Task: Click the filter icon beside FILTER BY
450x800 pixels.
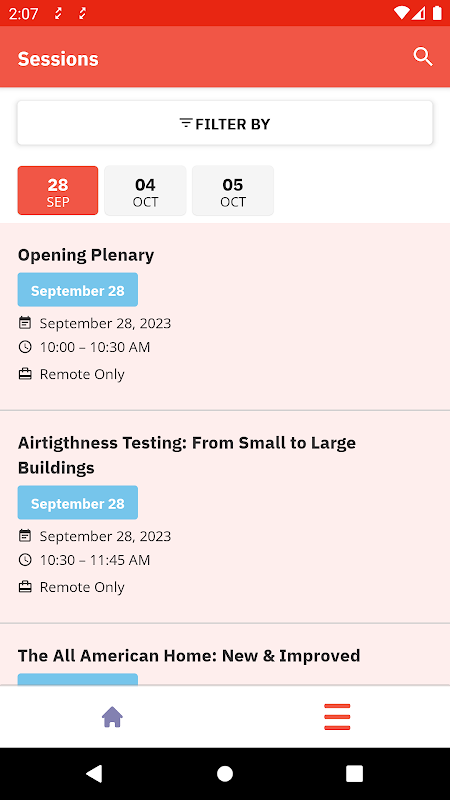Action: pos(186,123)
